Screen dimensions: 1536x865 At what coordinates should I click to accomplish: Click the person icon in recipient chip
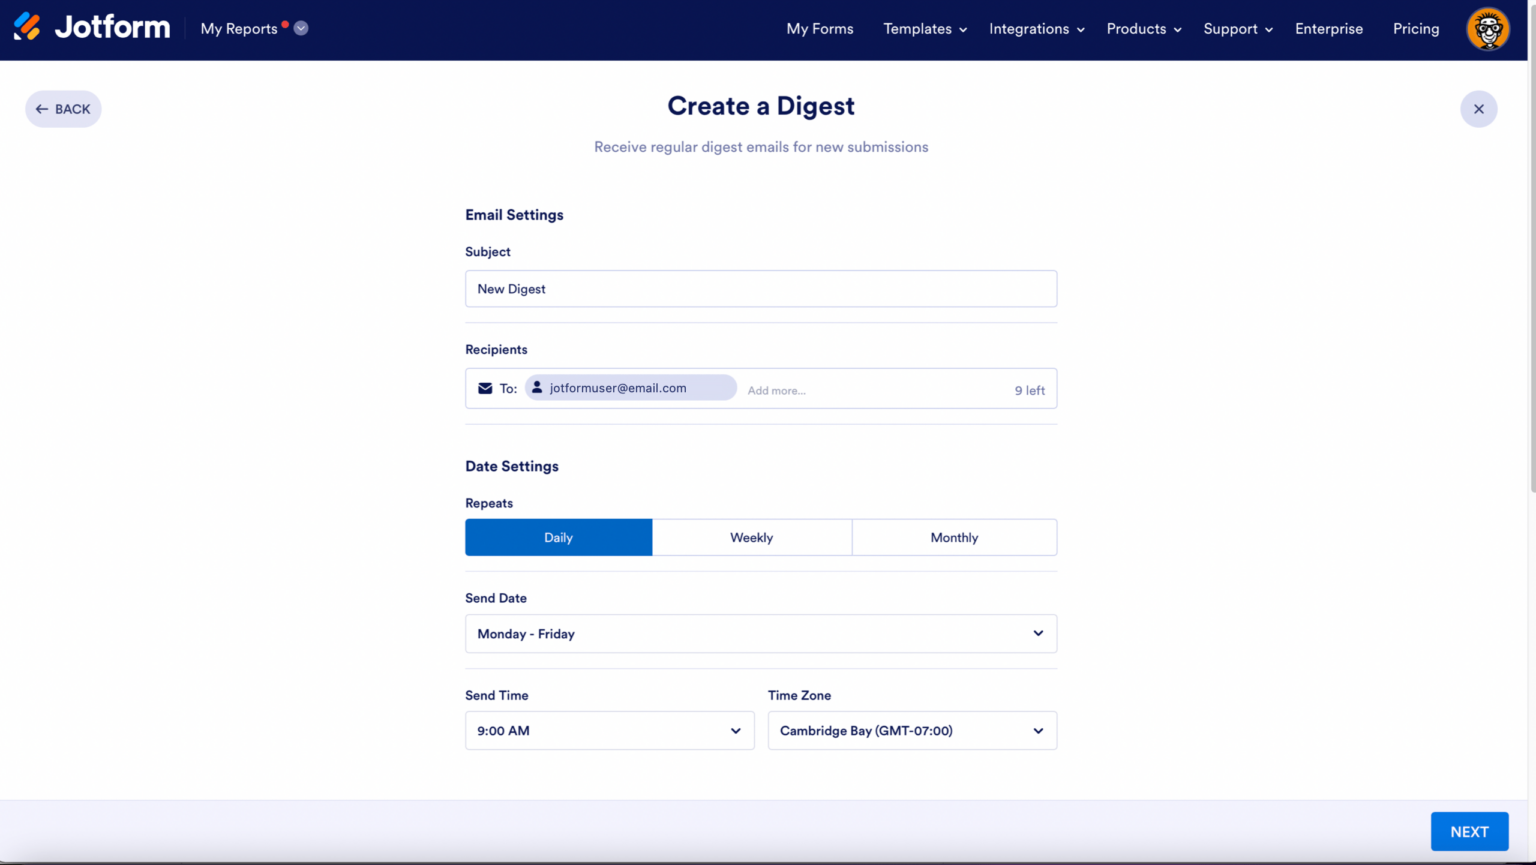[536, 387]
